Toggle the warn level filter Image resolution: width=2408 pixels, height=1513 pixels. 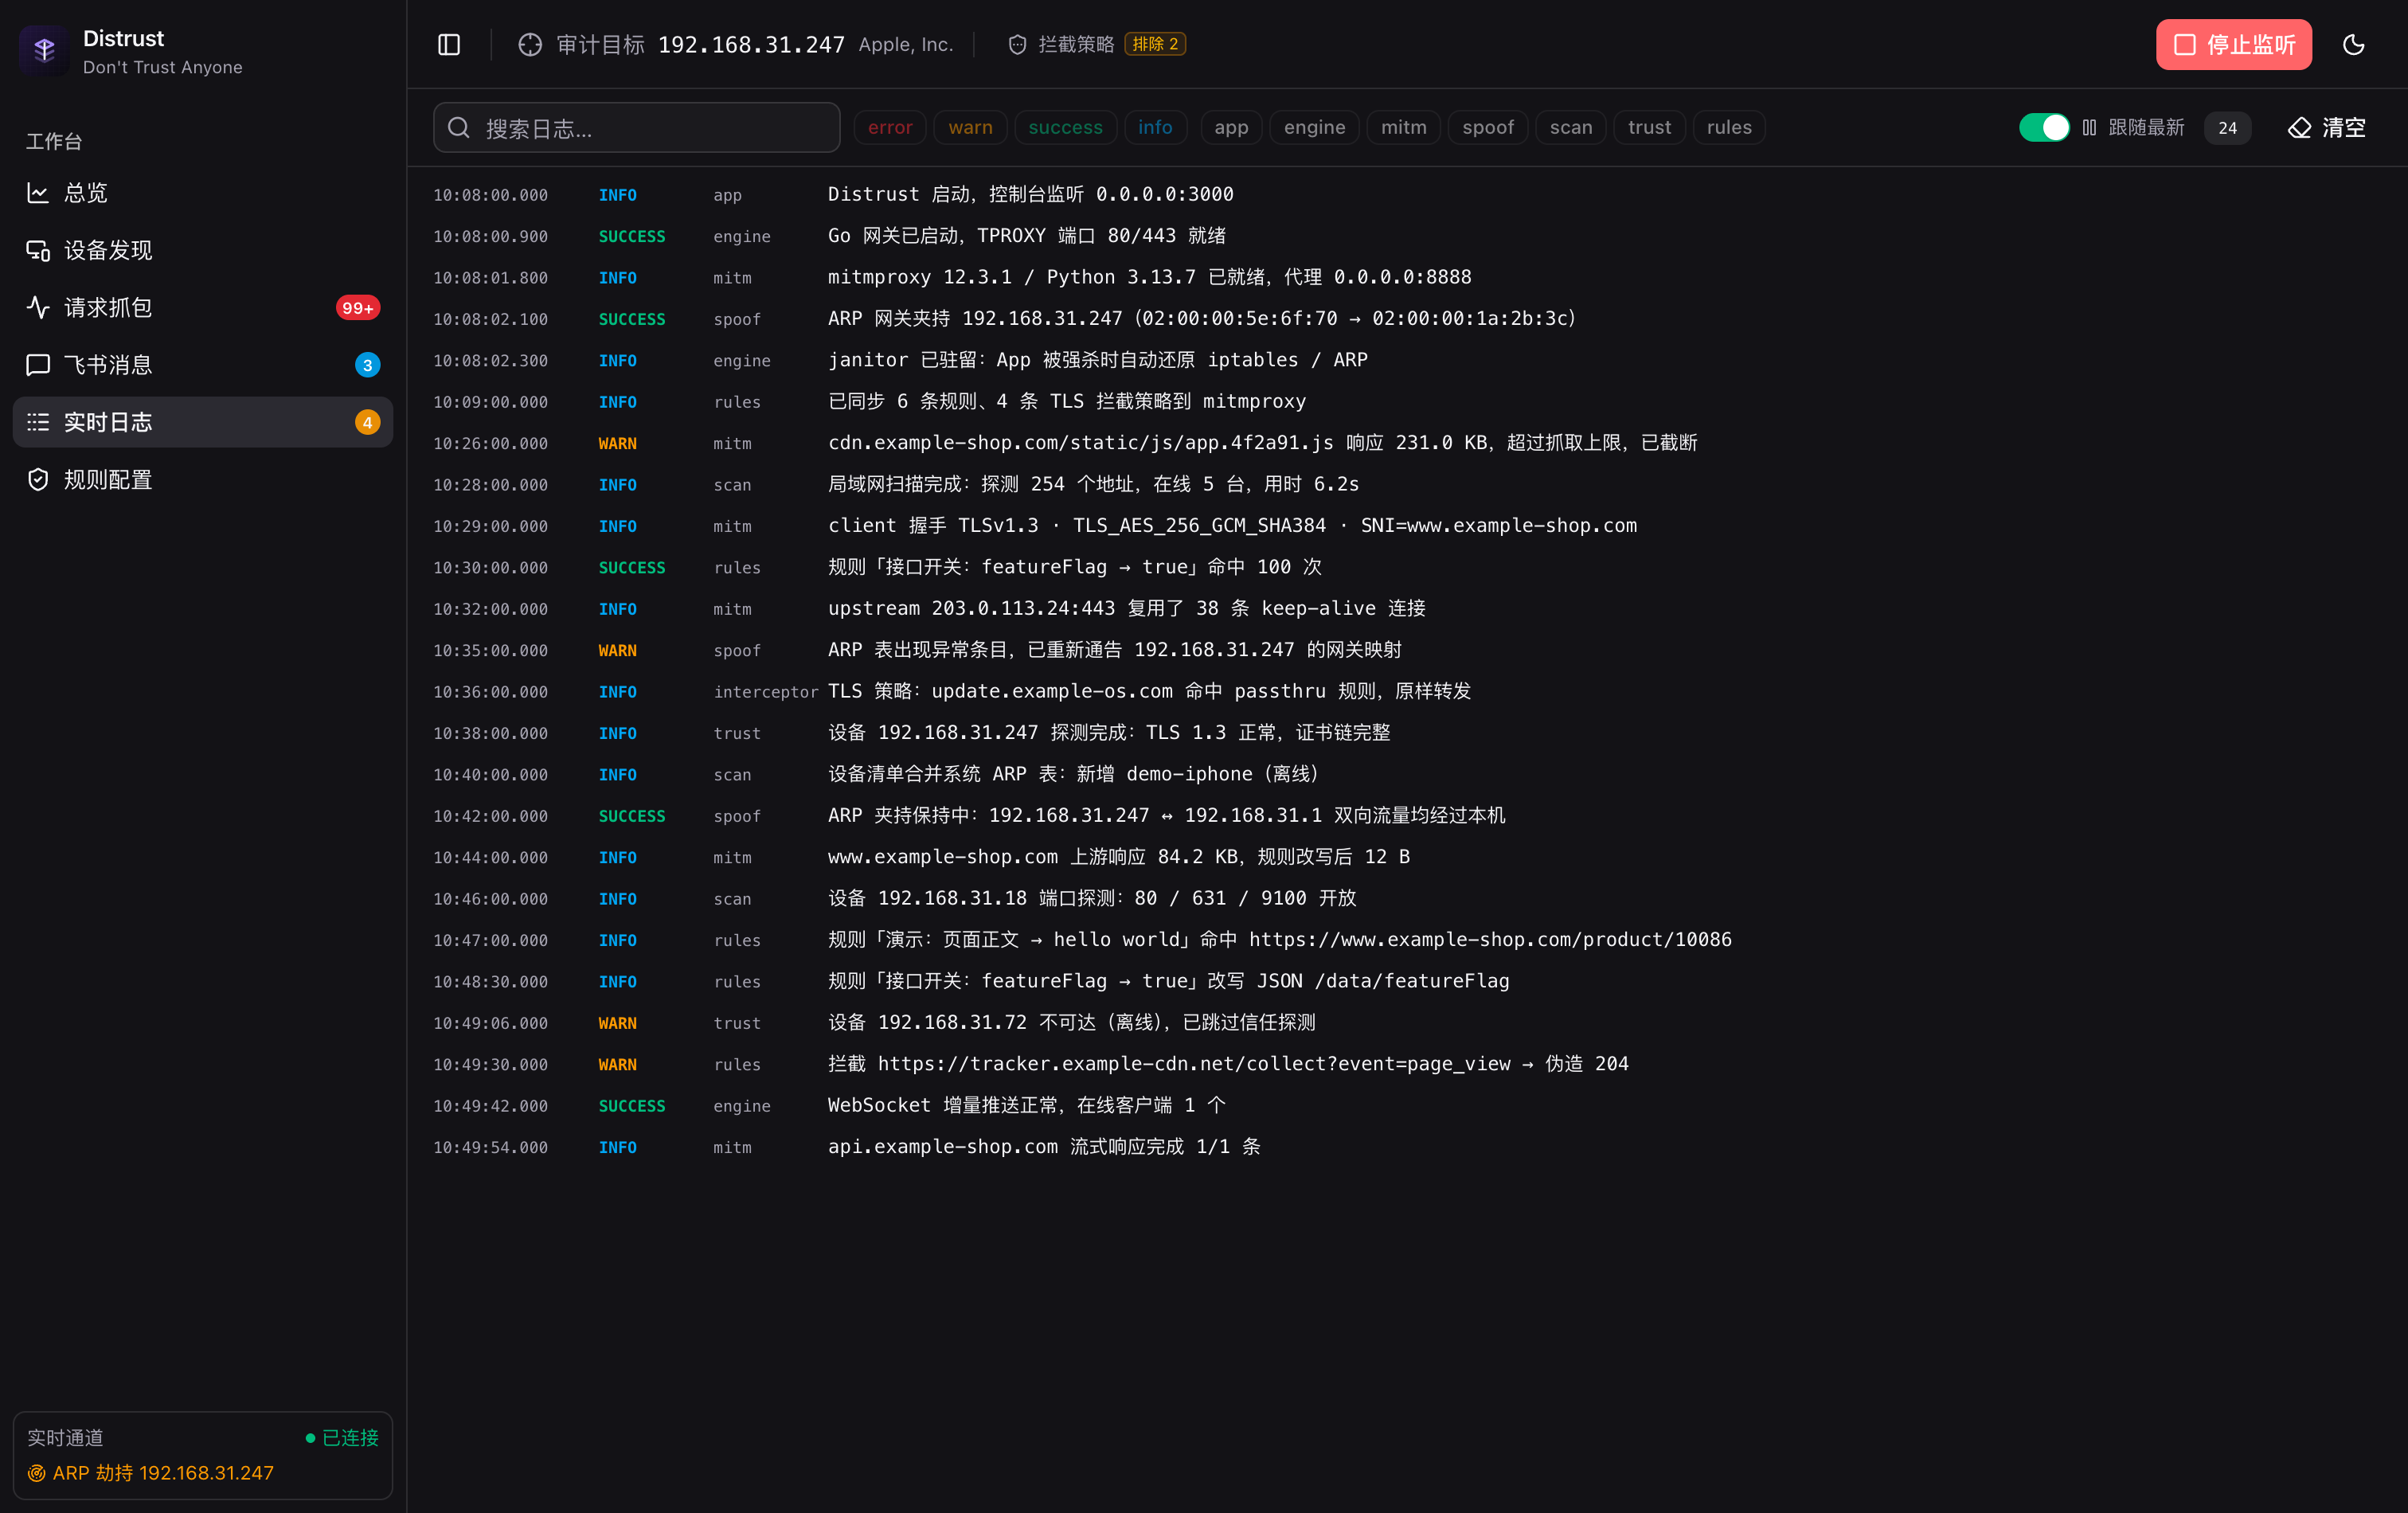coord(970,127)
